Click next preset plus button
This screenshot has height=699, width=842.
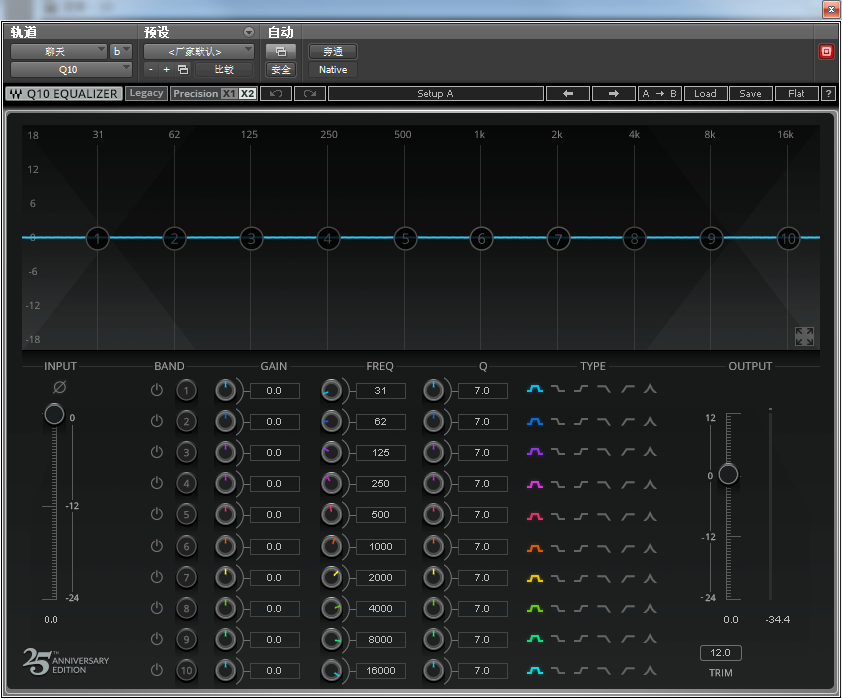(x=166, y=69)
